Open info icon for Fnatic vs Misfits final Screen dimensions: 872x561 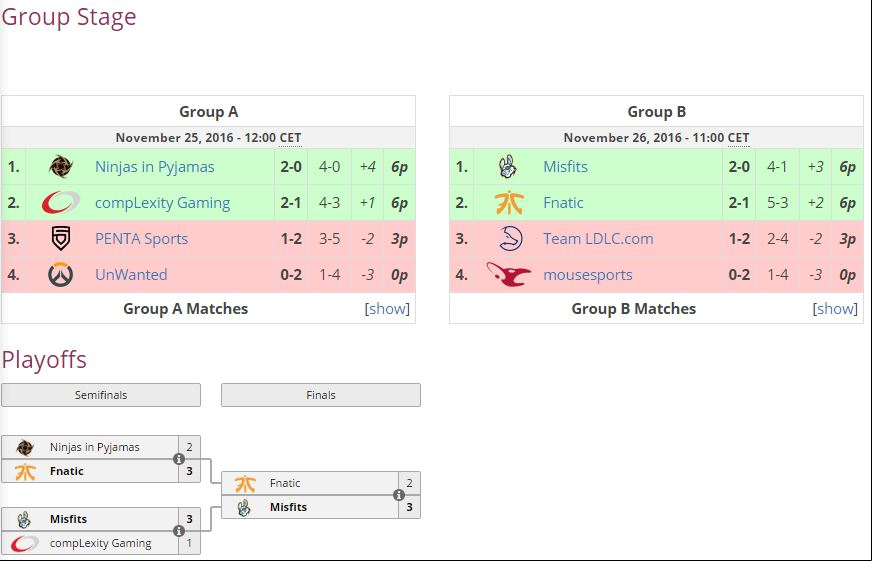click(399, 495)
